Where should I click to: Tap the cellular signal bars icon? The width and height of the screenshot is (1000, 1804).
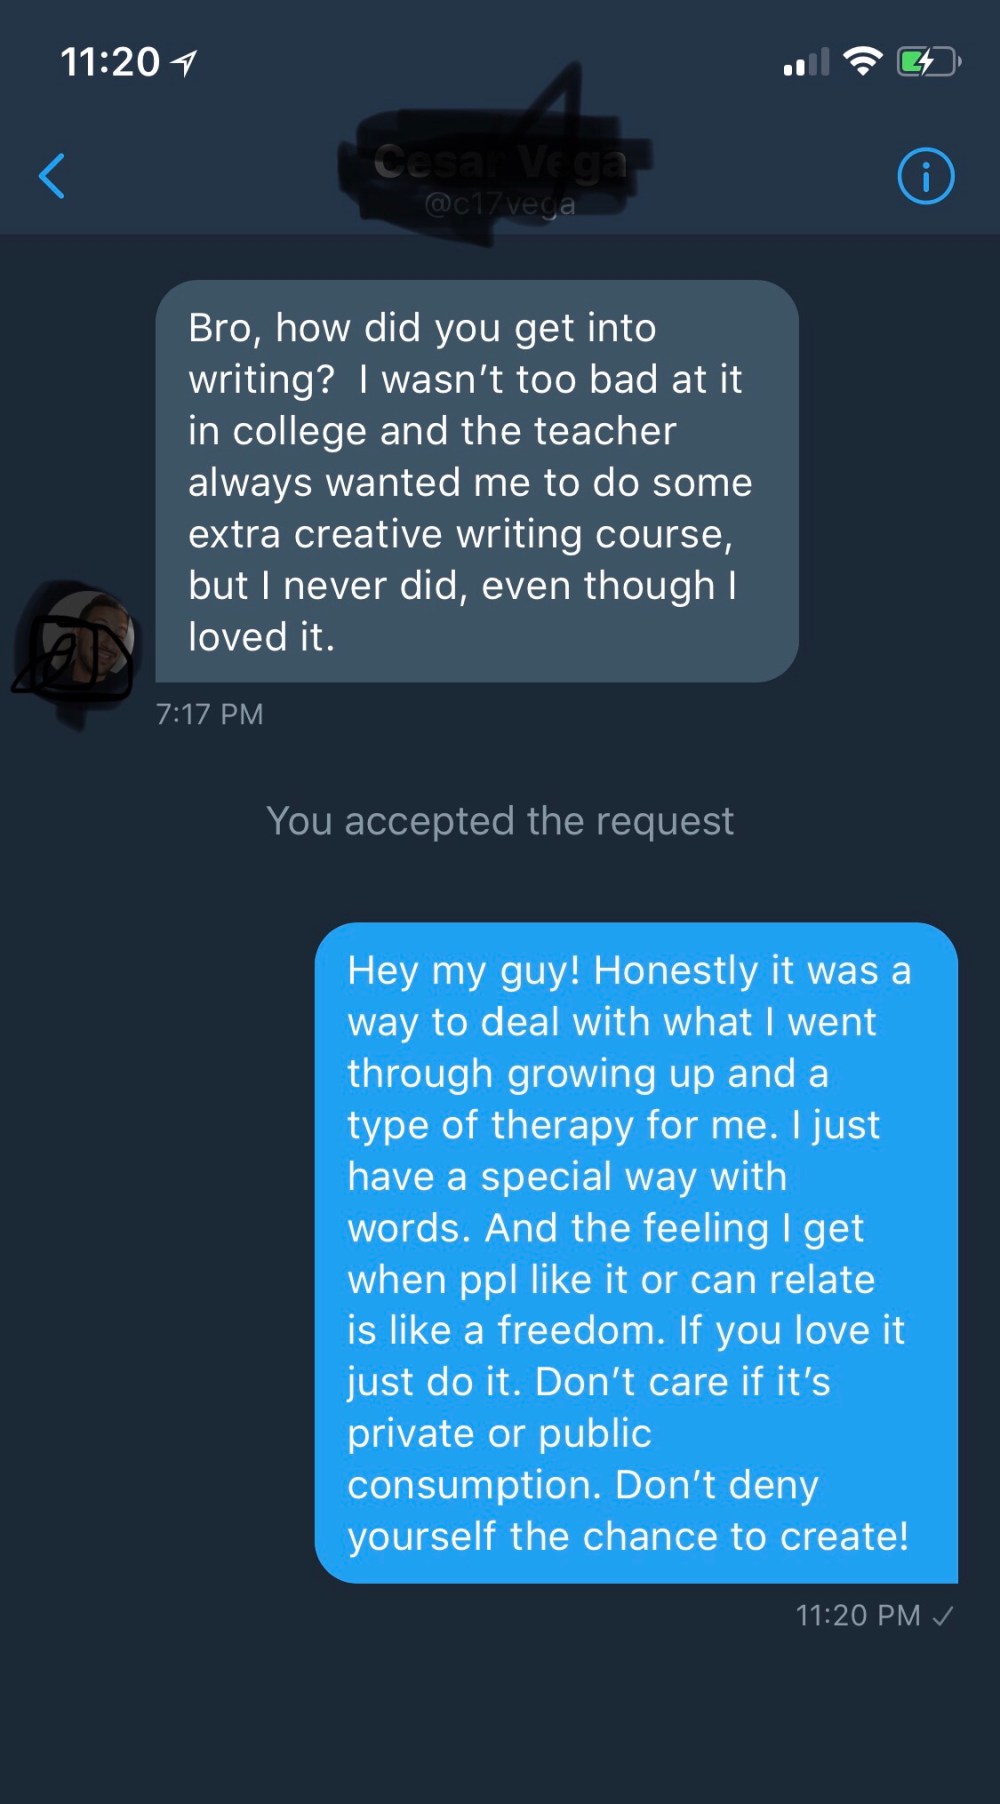coord(806,62)
